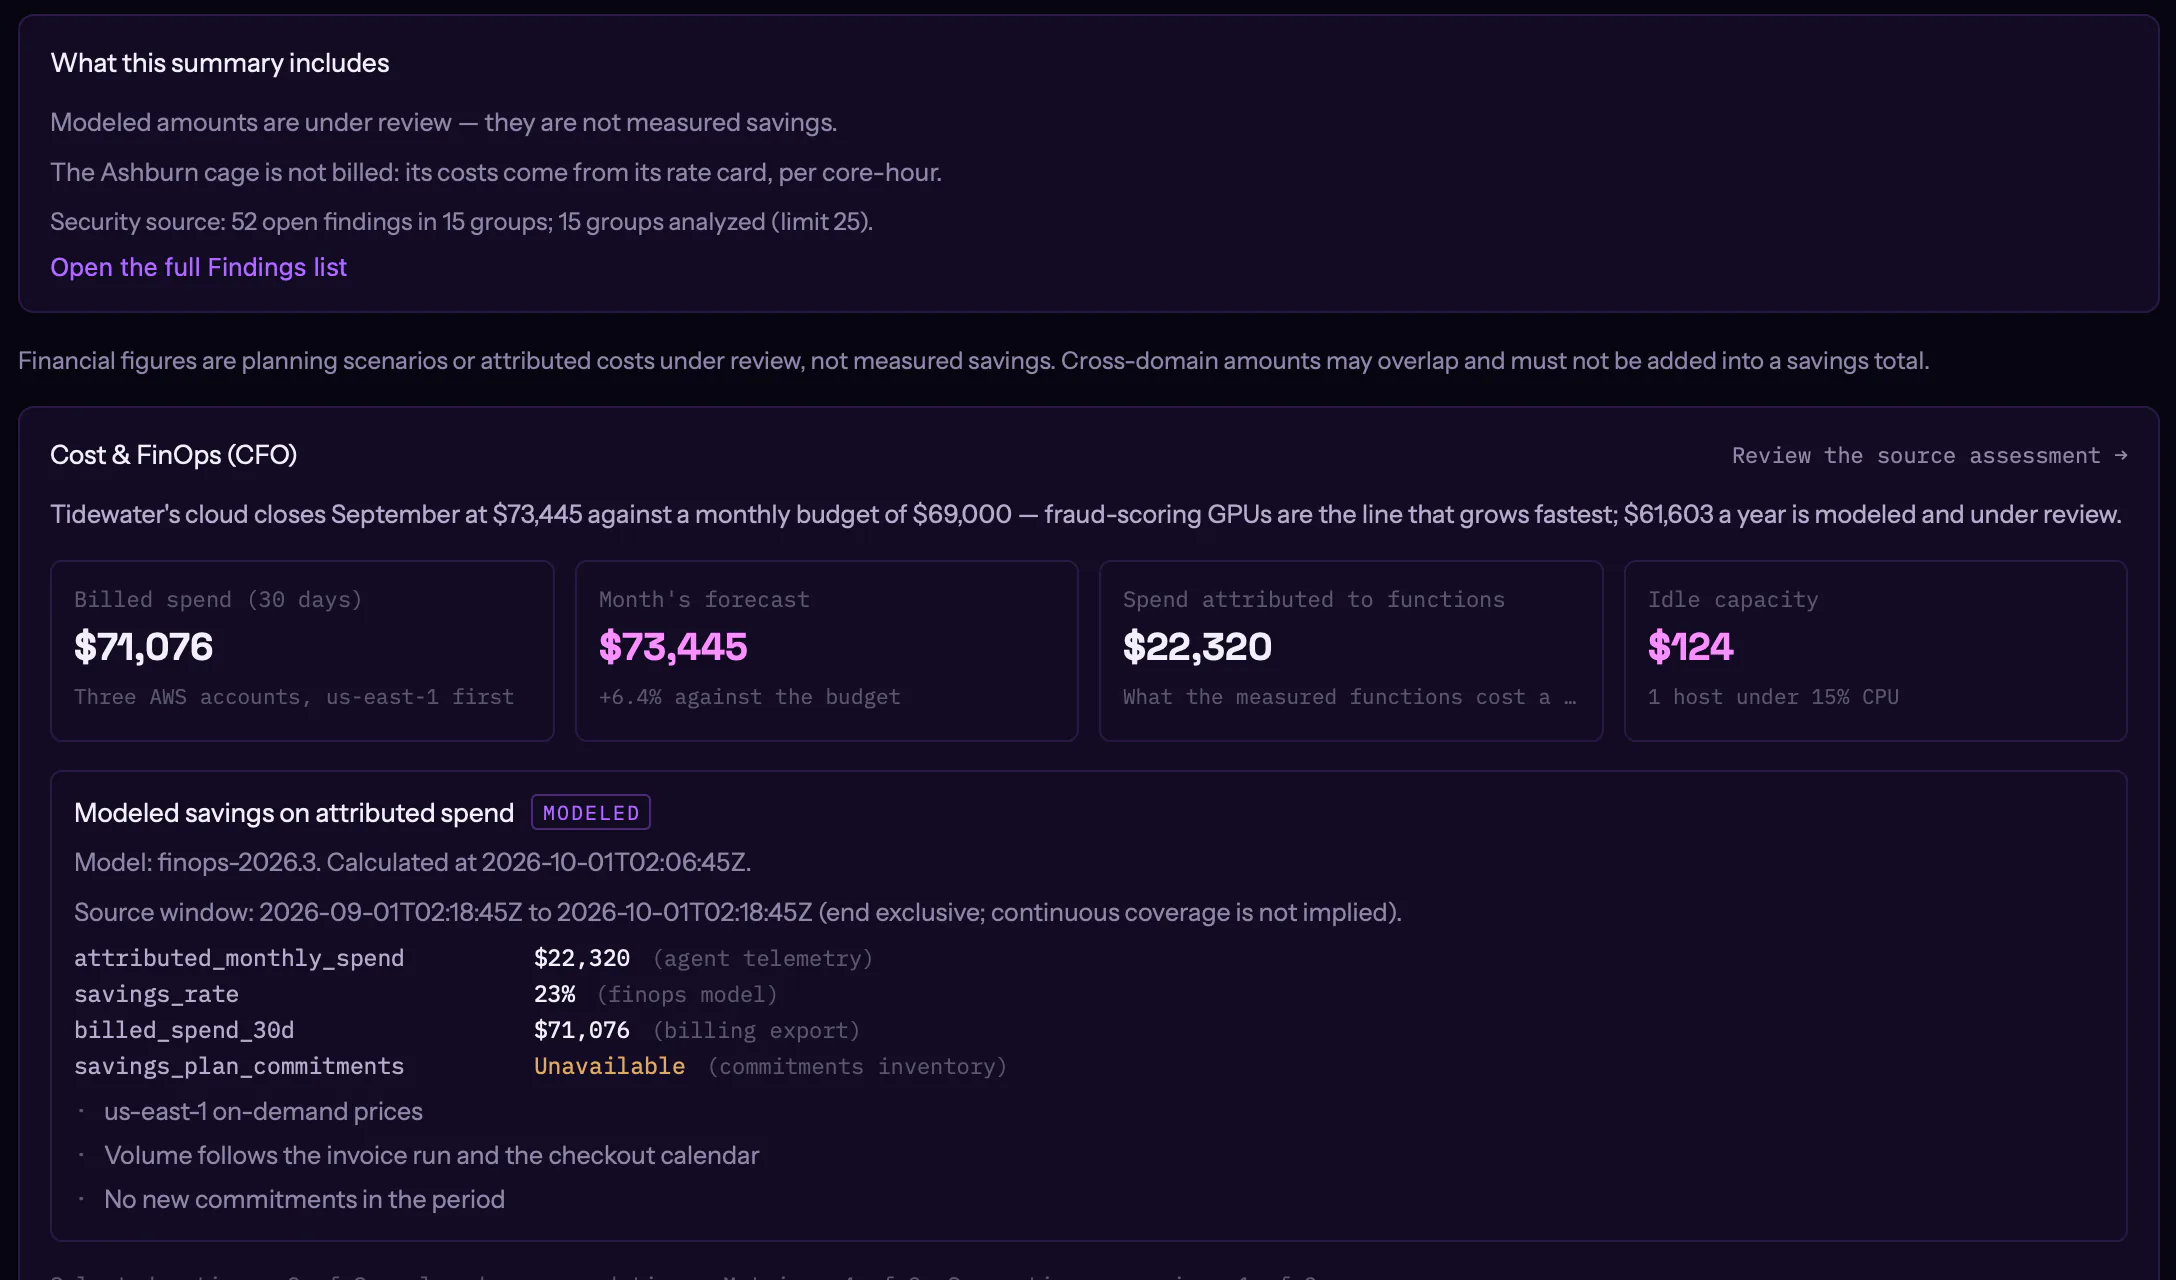
Task: Click the $71,076 billed spend value
Action: pos(144,647)
